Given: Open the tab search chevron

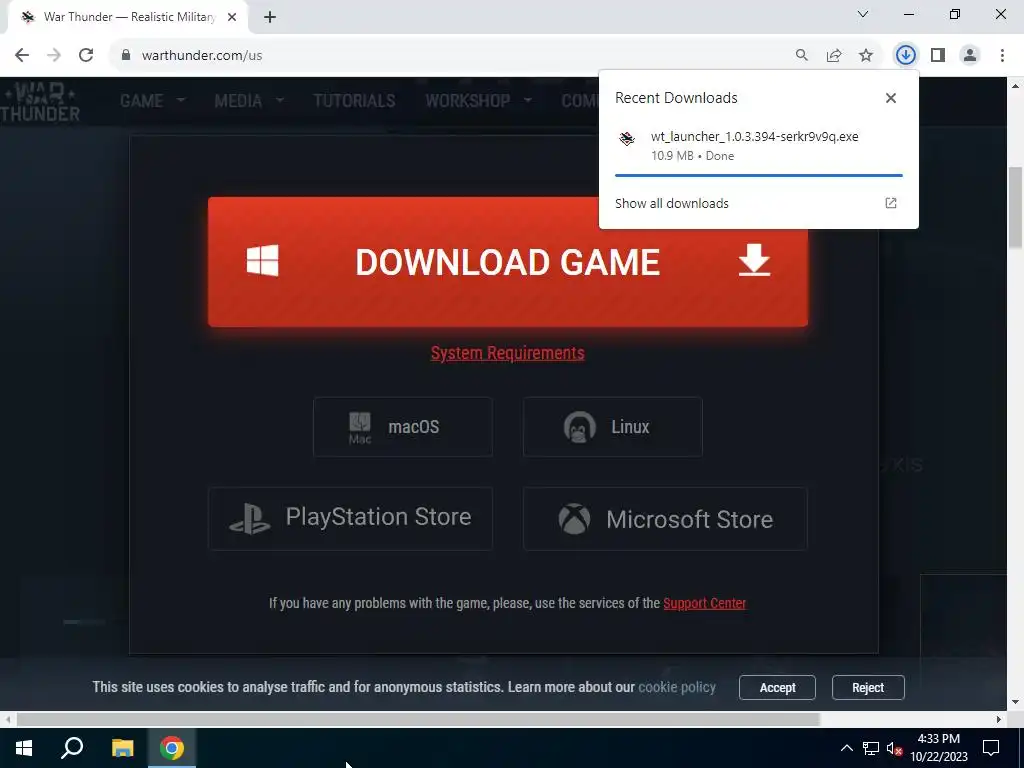Looking at the screenshot, I should coord(863,14).
